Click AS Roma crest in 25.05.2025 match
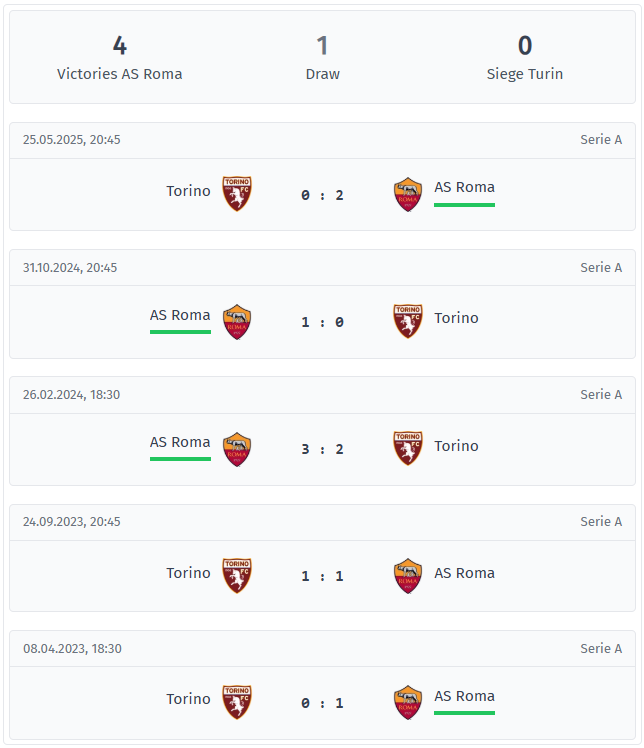This screenshot has height=748, width=644. (x=408, y=194)
